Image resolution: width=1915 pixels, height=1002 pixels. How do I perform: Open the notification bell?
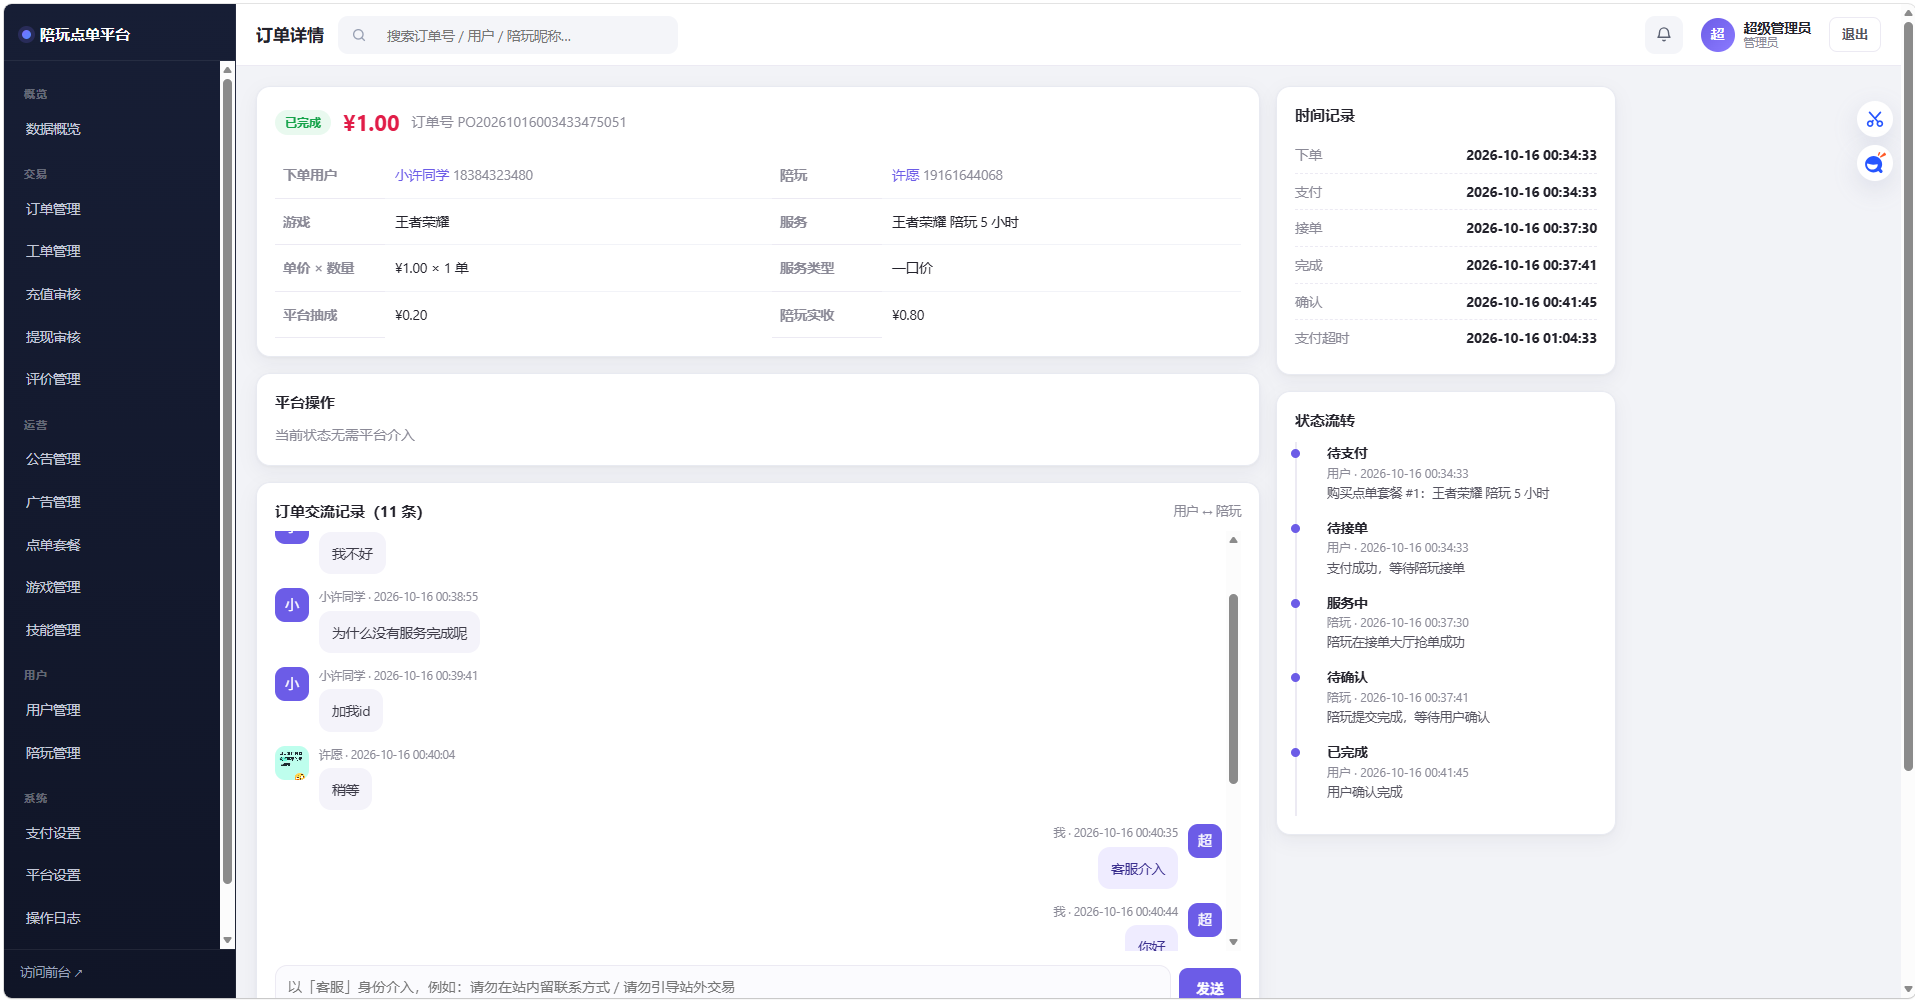pos(1663,35)
